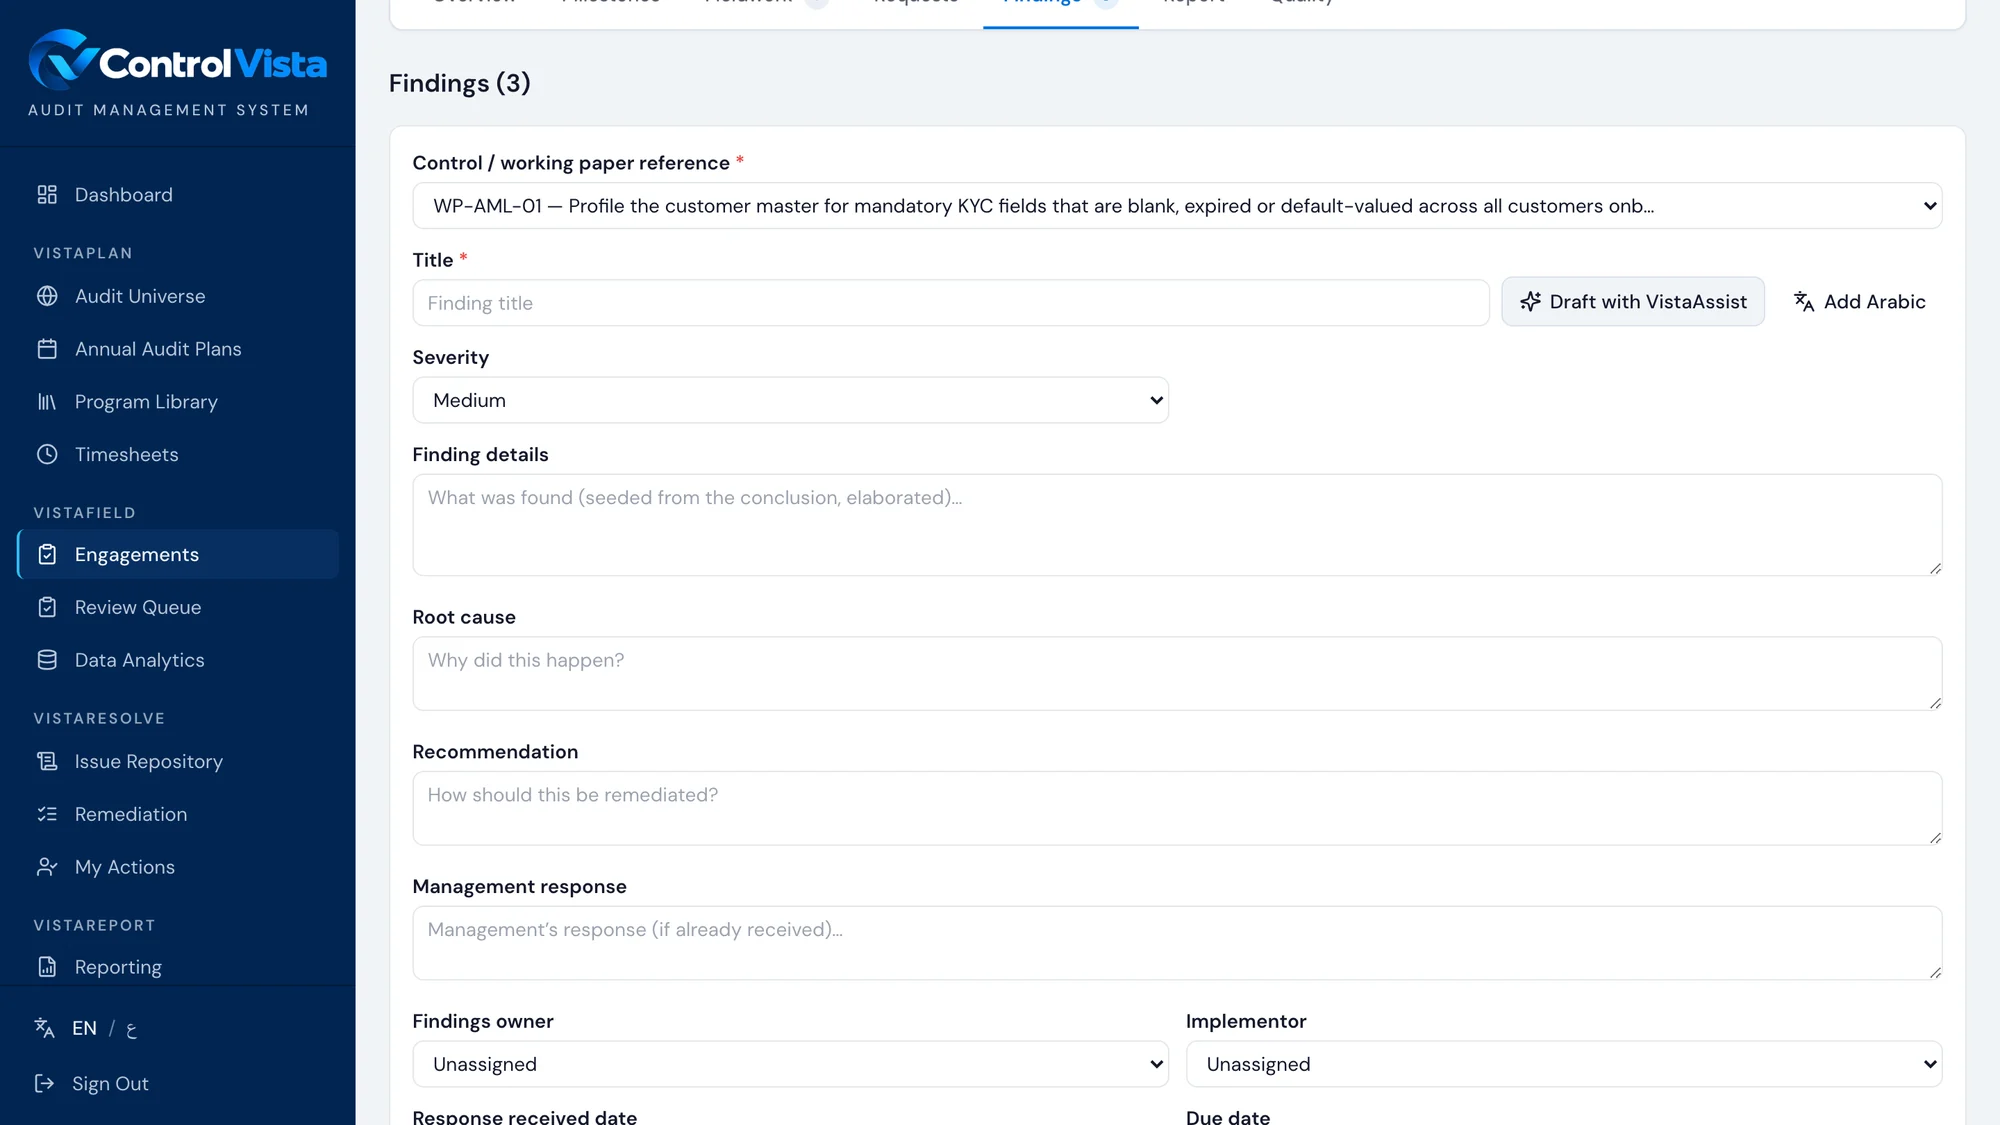Viewport: 2000px width, 1125px height.
Task: Click the Annual Audit Plans calendar icon
Action: (x=47, y=349)
